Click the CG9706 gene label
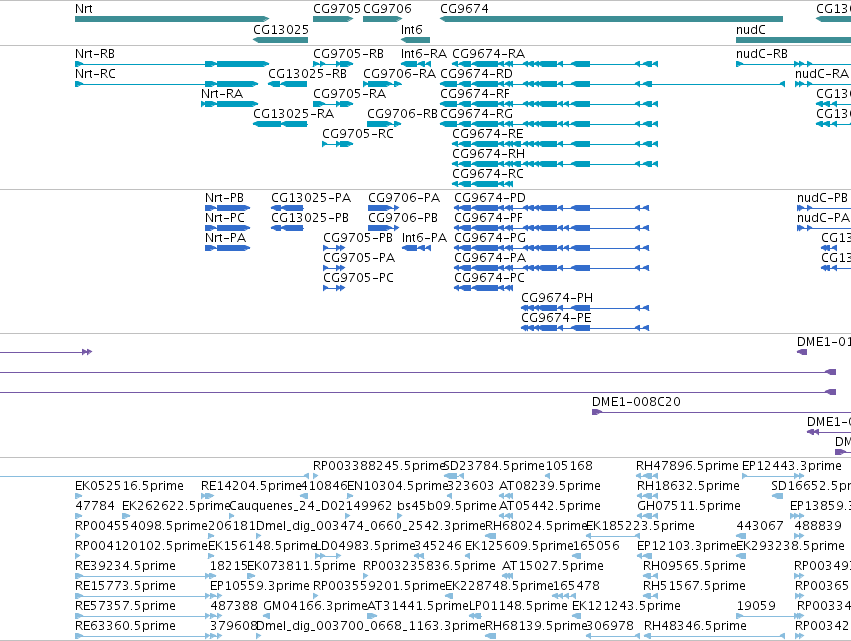 [387, 9]
